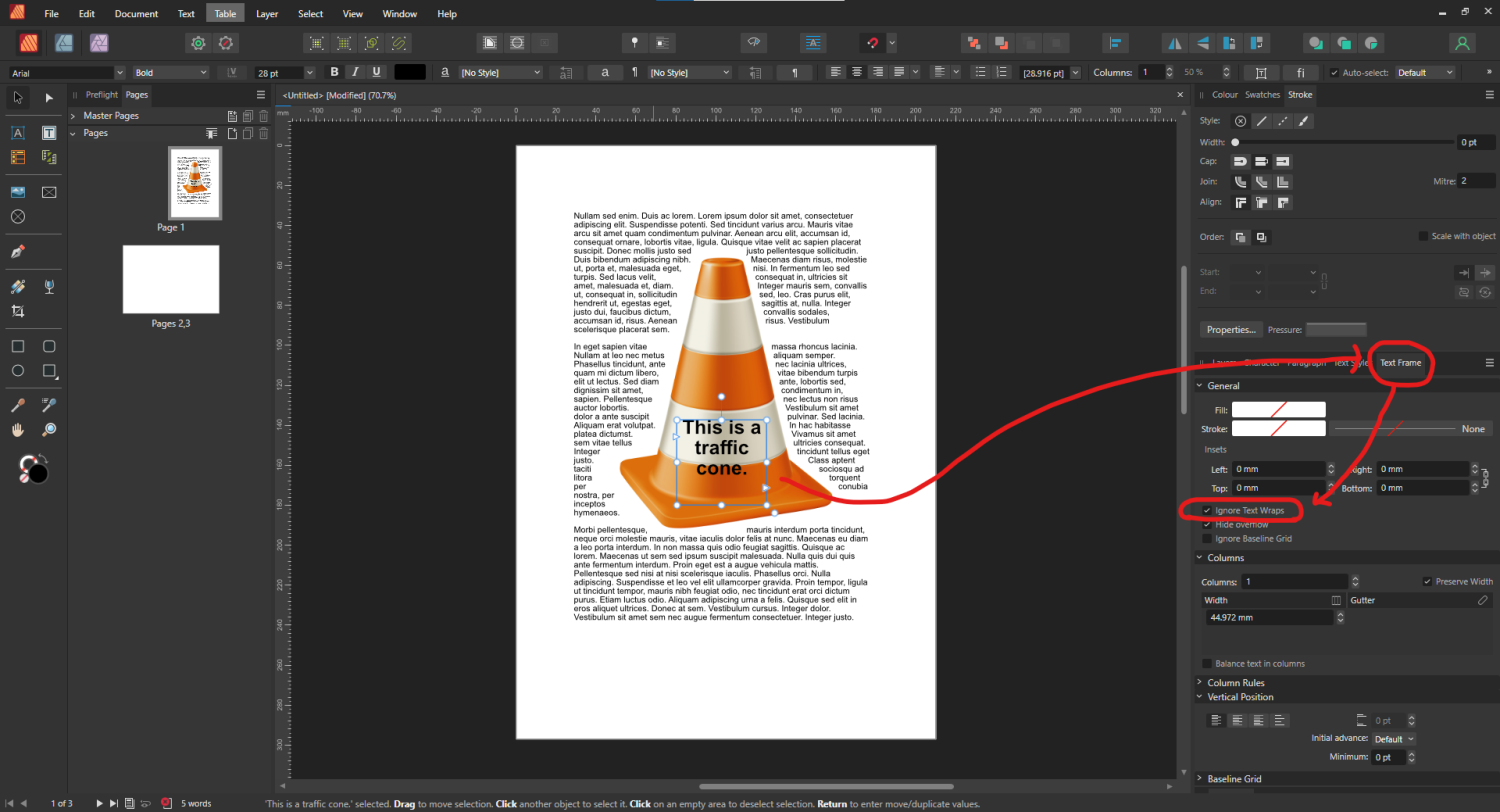The image size is (1500, 812).
Task: Click the Properties button in the Stroke panel
Action: click(x=1231, y=329)
